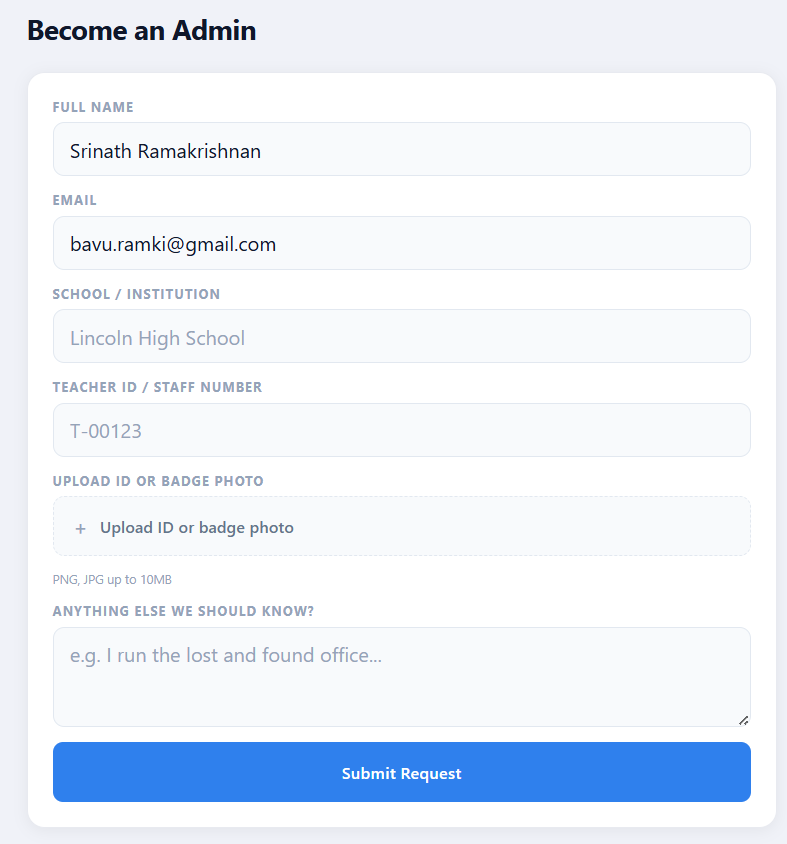Click the FULL NAME field label

(x=93, y=107)
